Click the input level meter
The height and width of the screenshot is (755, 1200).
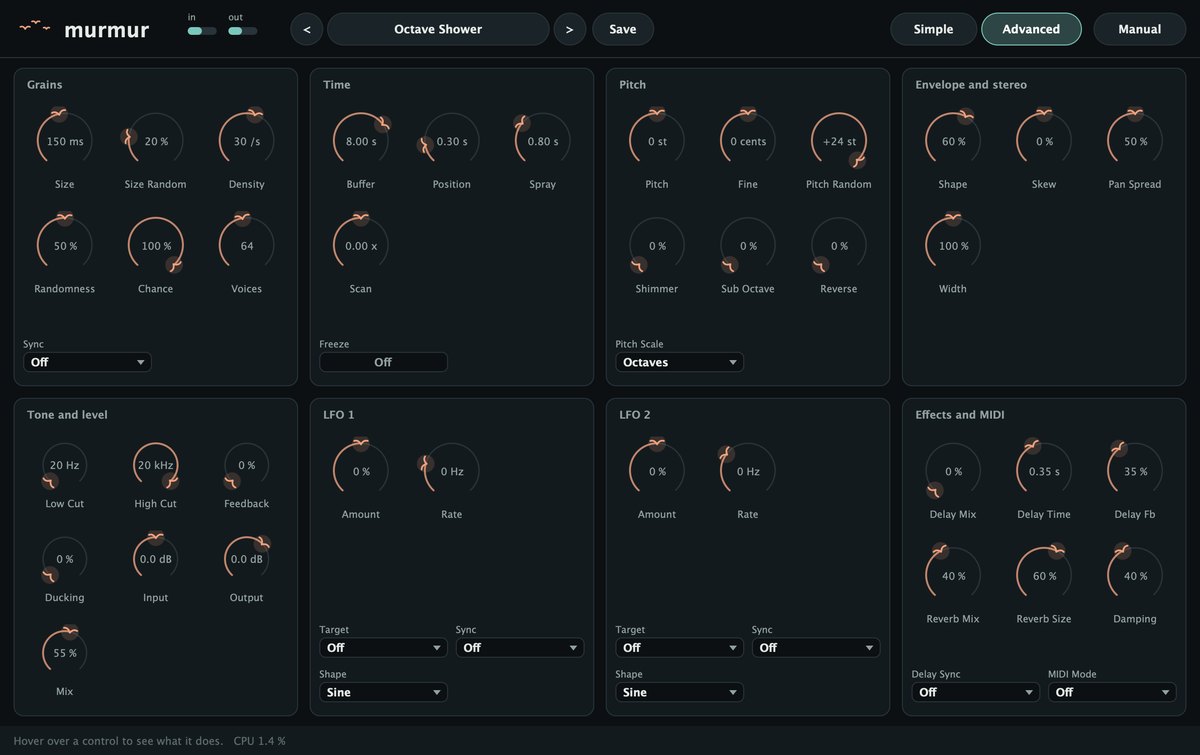pos(202,31)
